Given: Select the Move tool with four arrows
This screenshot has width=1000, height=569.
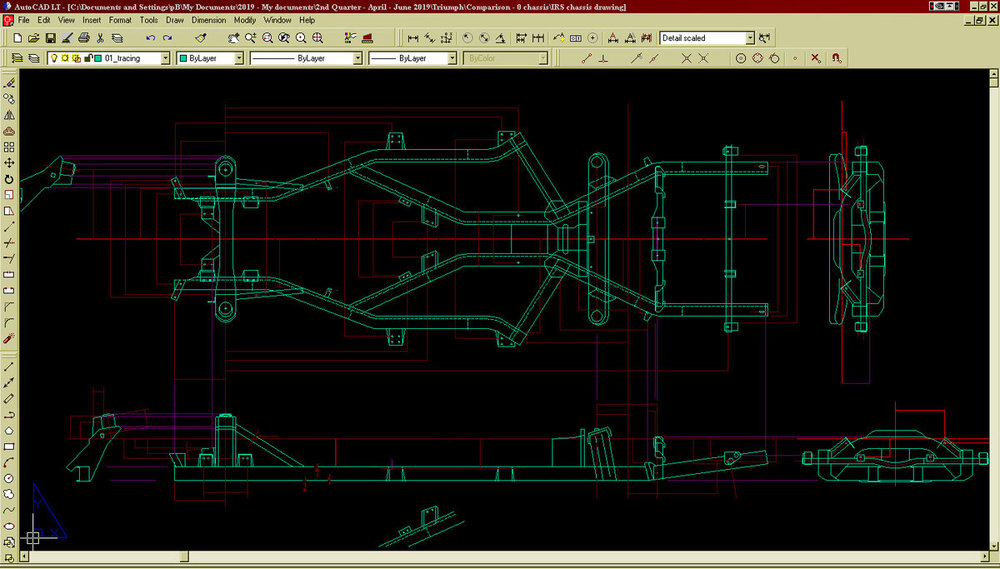Looking at the screenshot, I should (10, 163).
